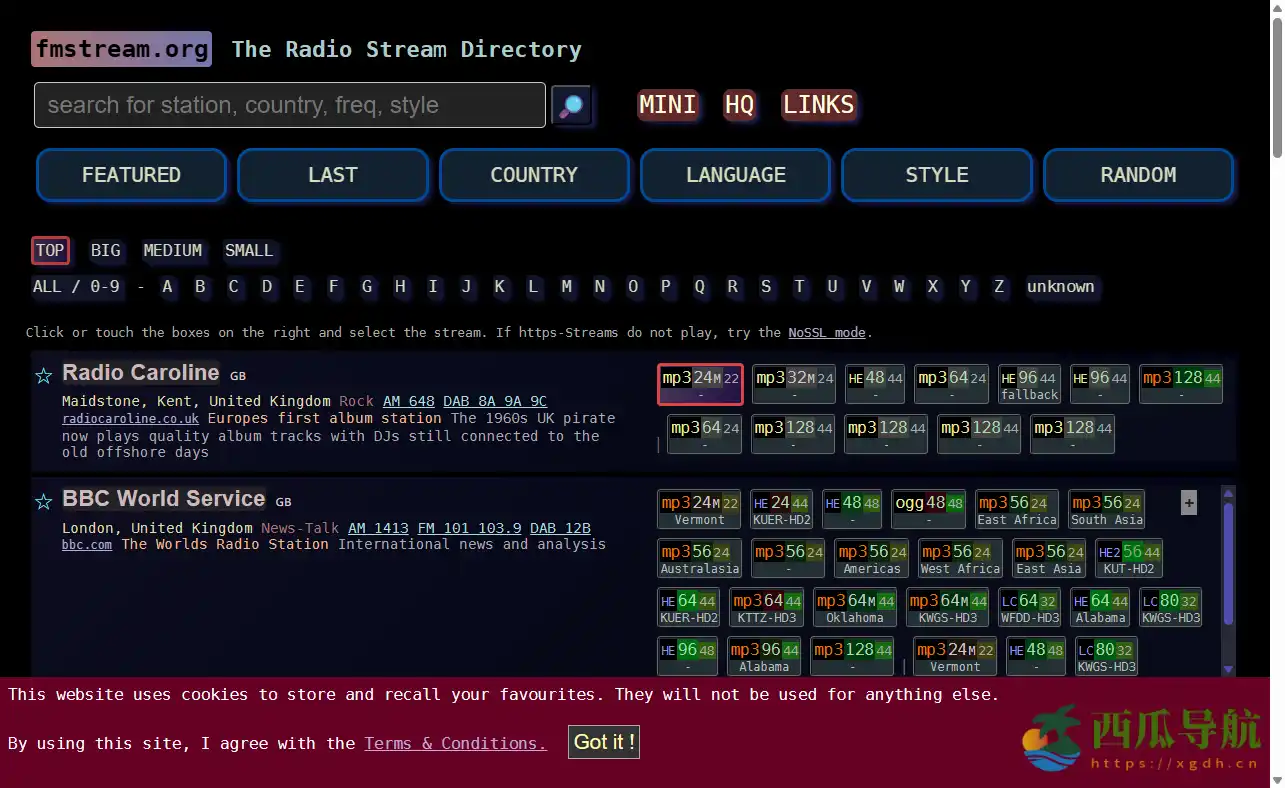
Task: Open the LINKS page
Action: (x=818, y=105)
